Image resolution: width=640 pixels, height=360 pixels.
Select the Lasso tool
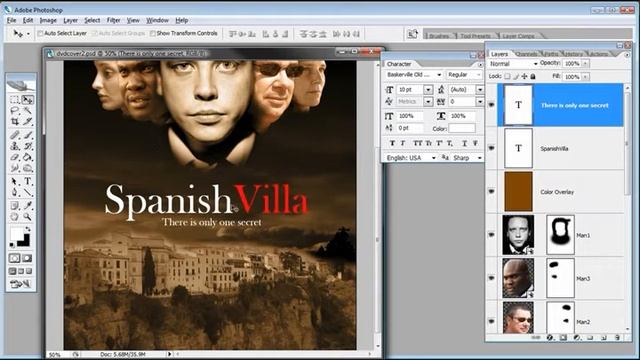pyautogui.click(x=15, y=111)
